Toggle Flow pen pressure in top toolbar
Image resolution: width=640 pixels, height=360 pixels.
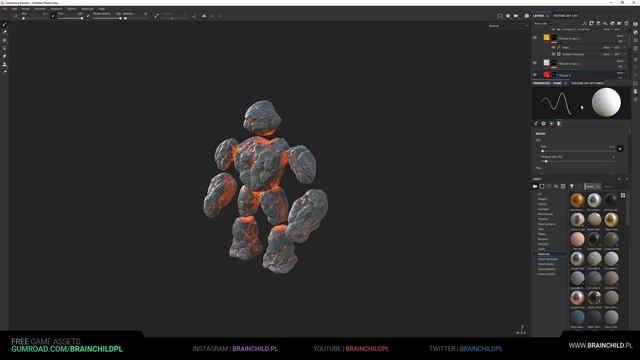pos(88,16)
